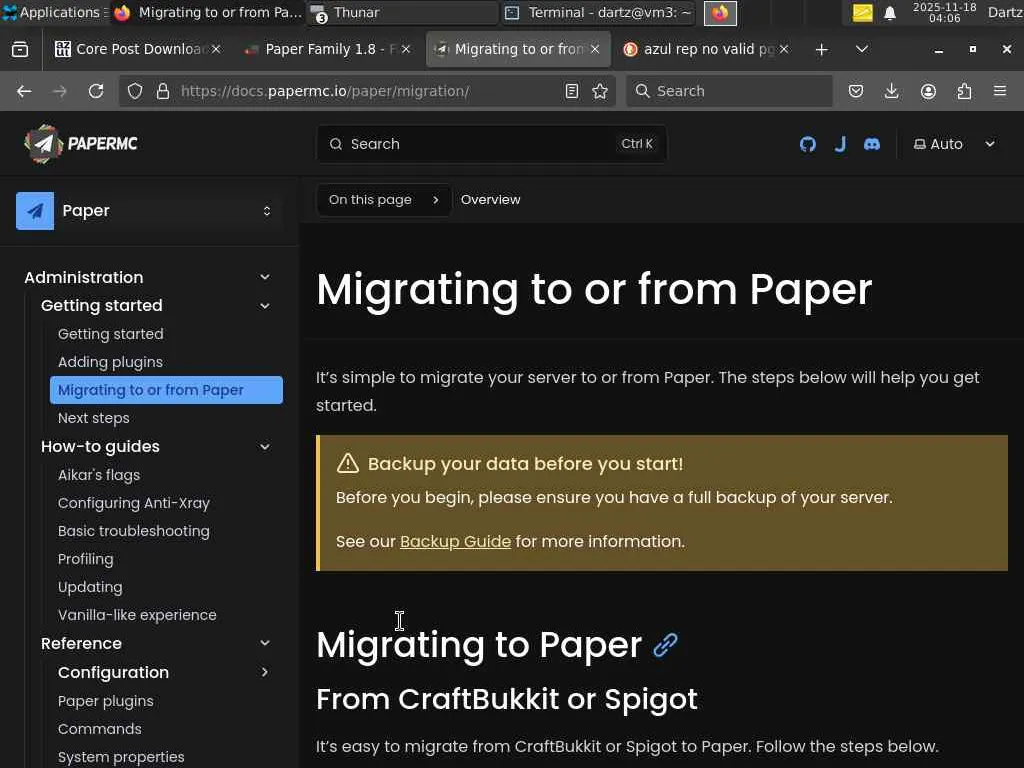The width and height of the screenshot is (1024, 768).
Task: Open Paper plugins reference page
Action: pos(106,701)
